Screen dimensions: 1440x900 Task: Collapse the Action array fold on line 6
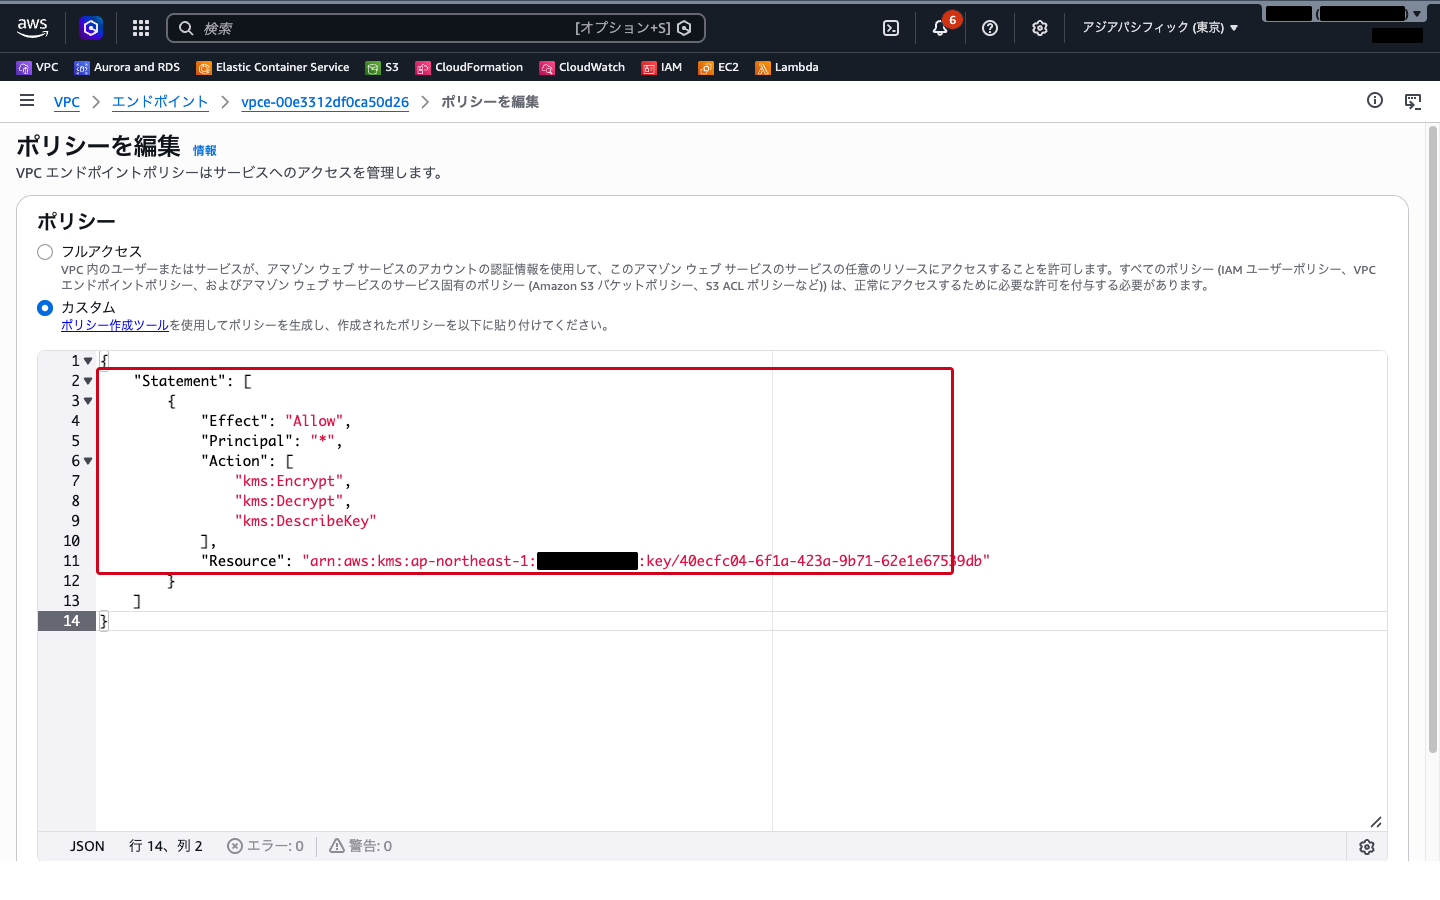click(88, 461)
